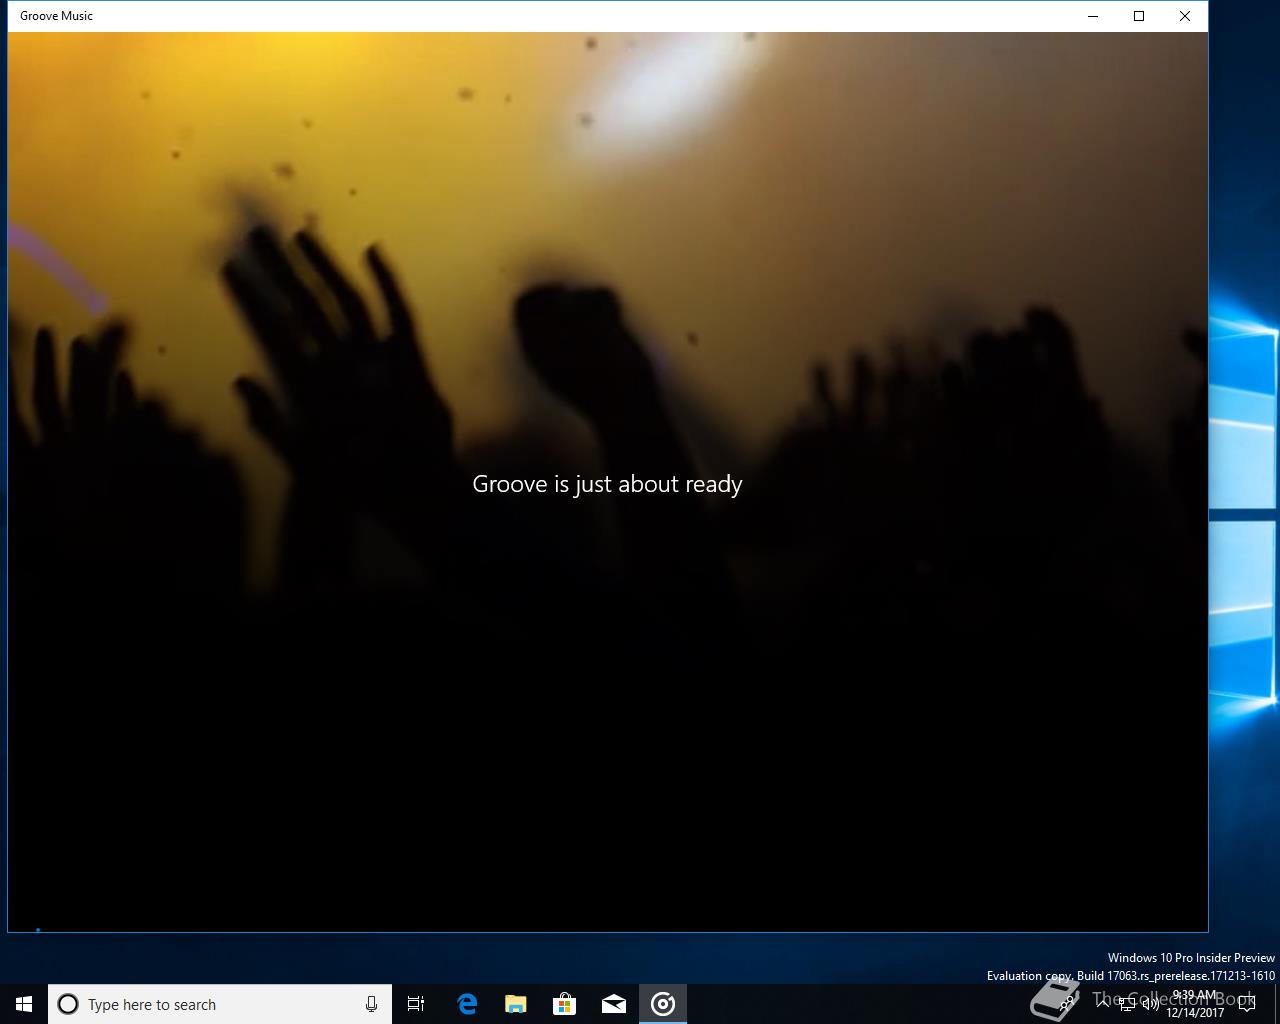Launch Microsoft Edge from the taskbar
Screen dimensions: 1280x1024
467,1004
